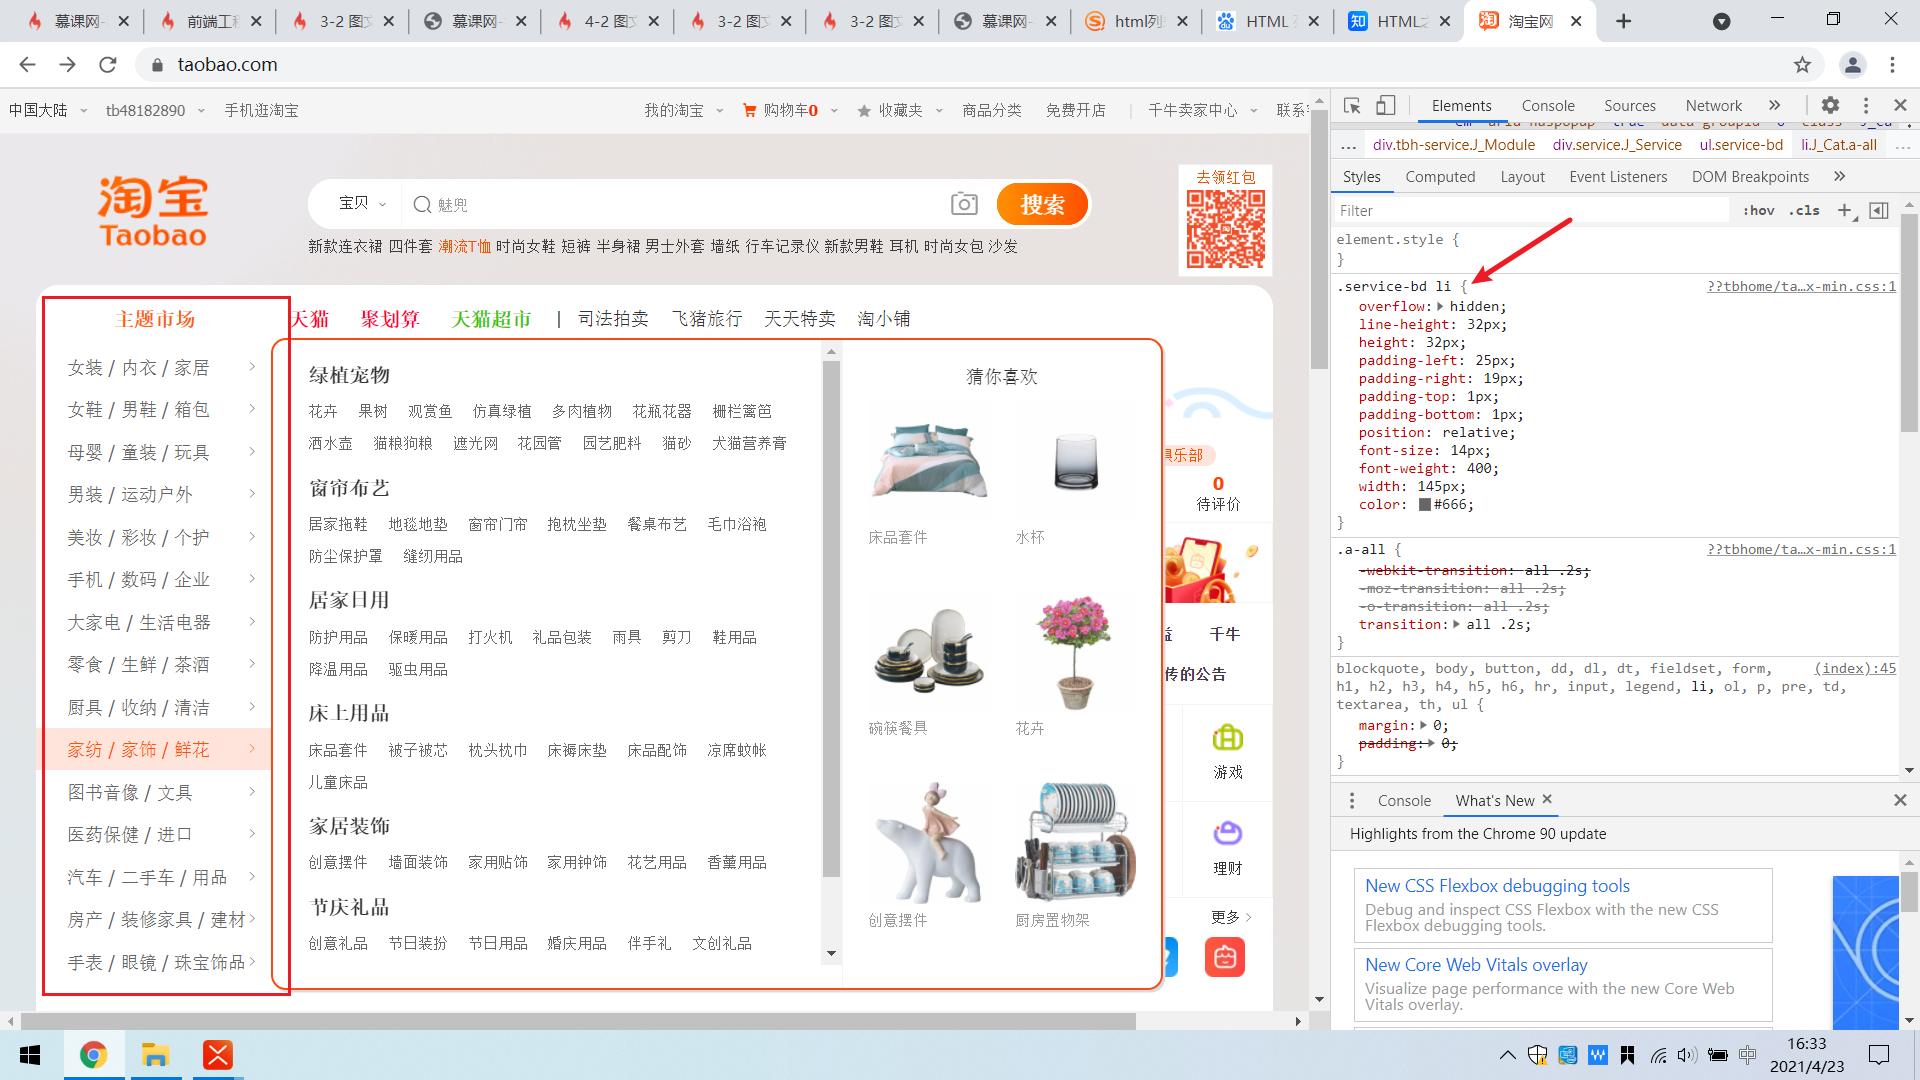
Task: Click the DevTools inspect element picker icon
Action: (1352, 106)
